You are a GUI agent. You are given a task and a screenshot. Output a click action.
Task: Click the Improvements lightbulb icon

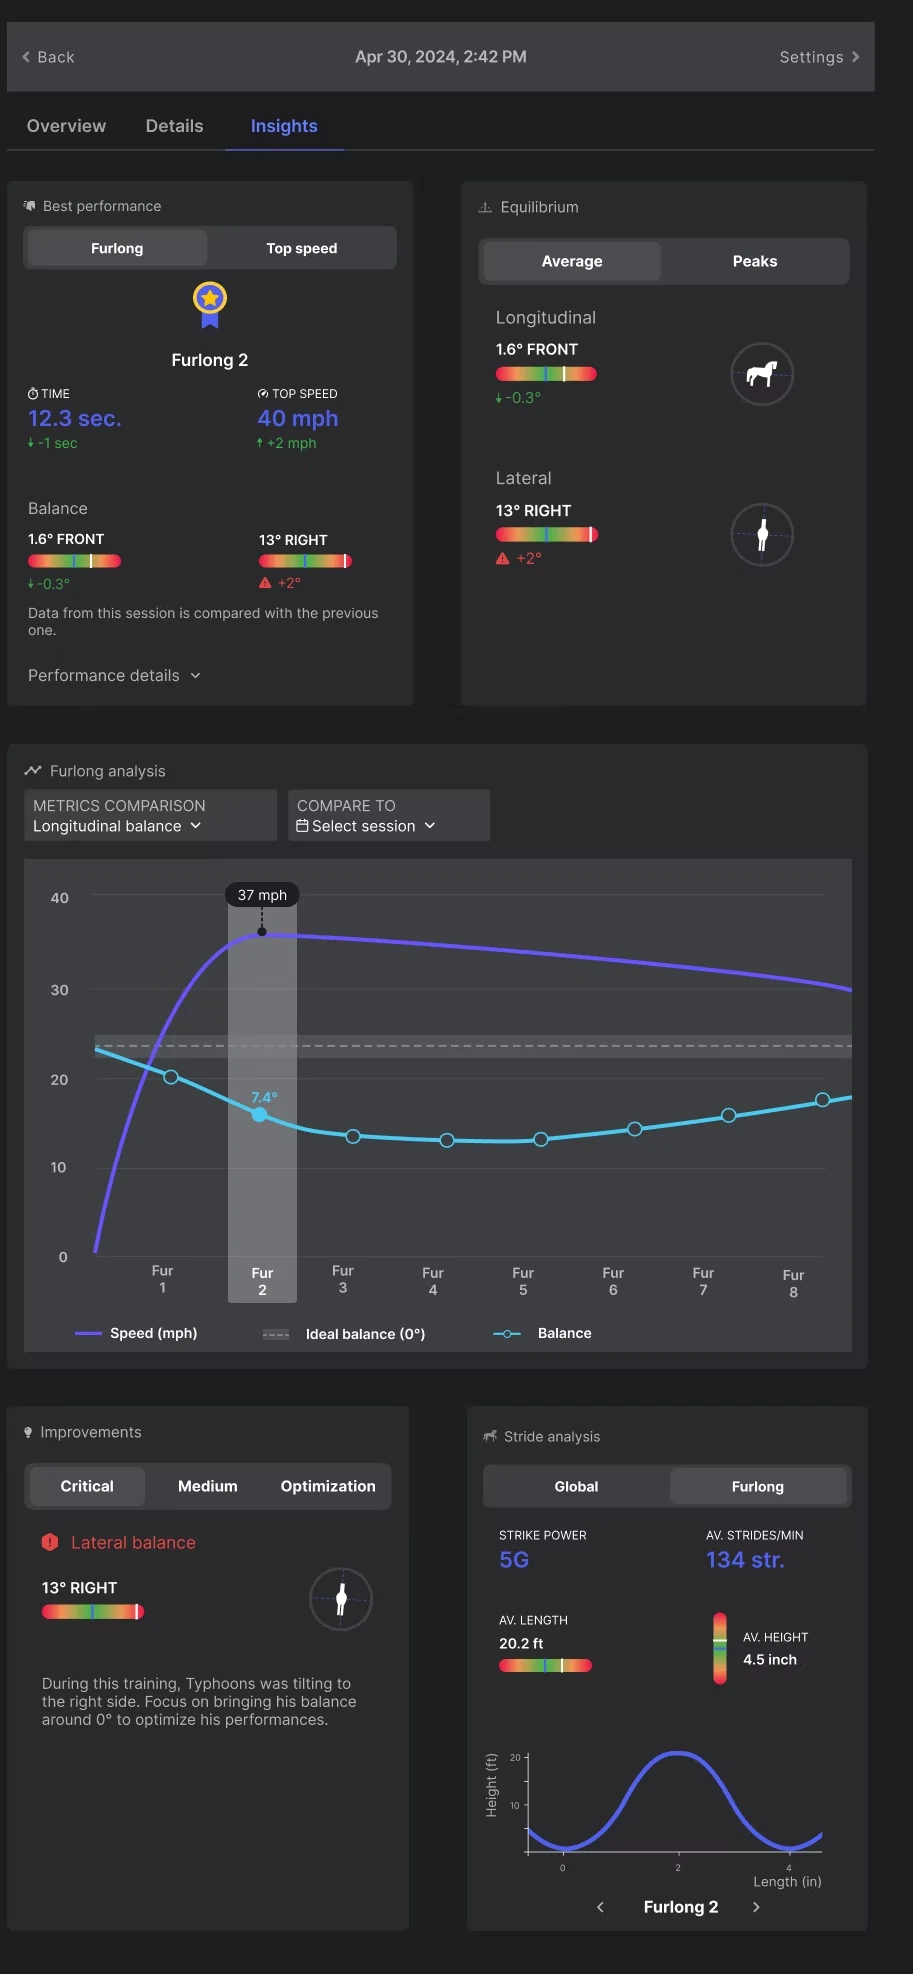(28, 1432)
